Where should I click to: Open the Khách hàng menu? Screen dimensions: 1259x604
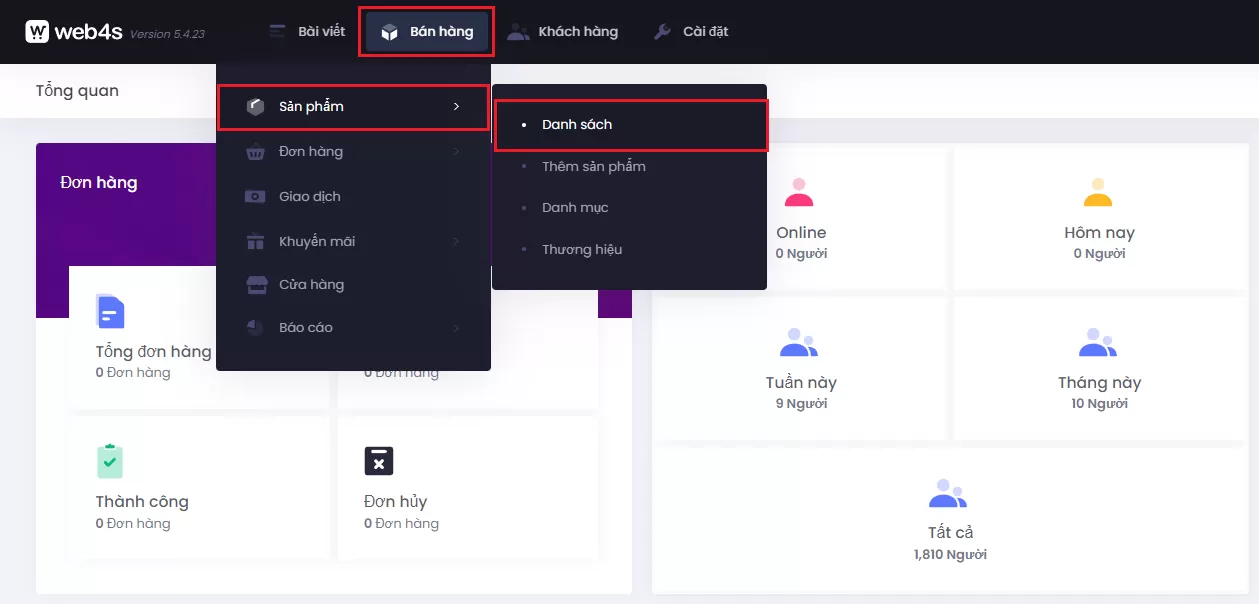click(x=563, y=32)
